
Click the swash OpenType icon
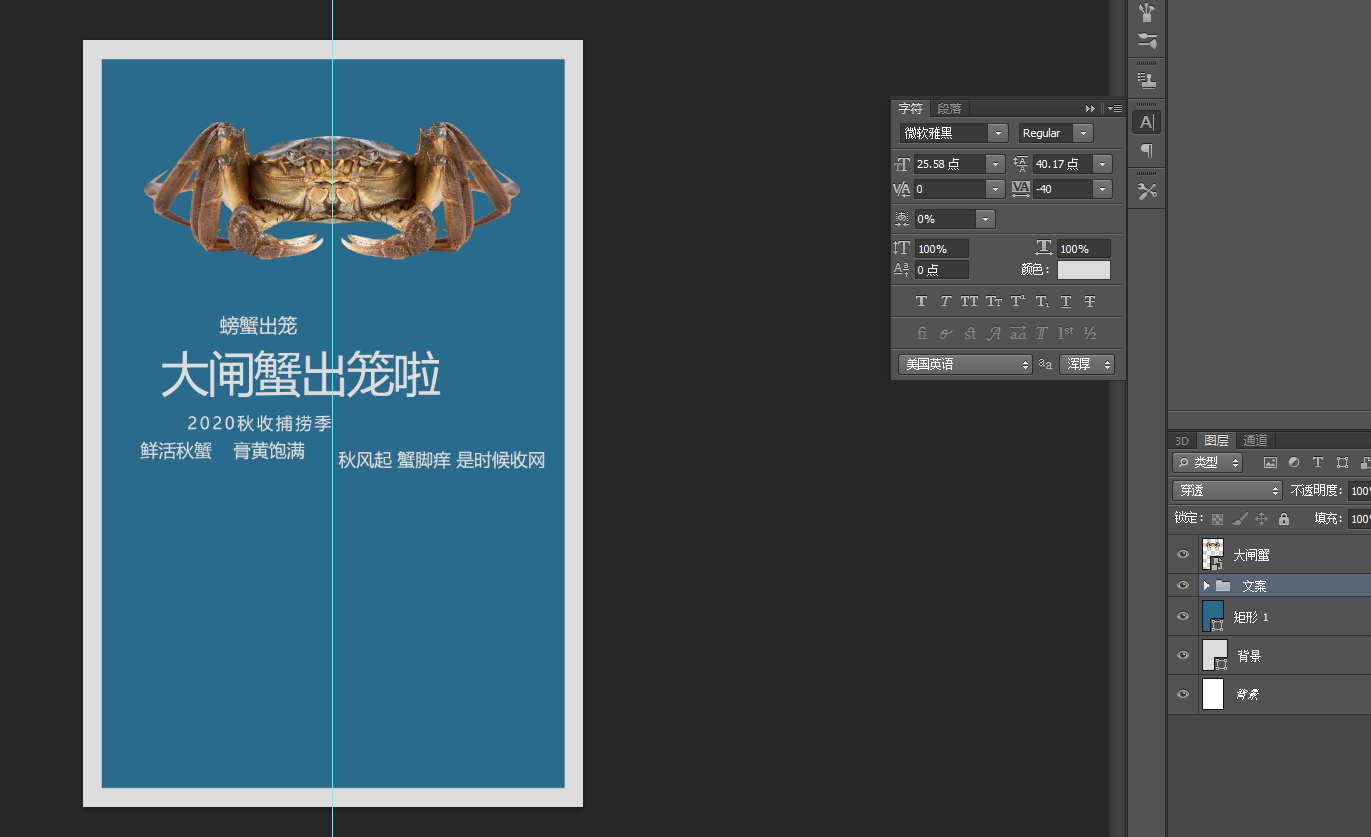tap(994, 333)
